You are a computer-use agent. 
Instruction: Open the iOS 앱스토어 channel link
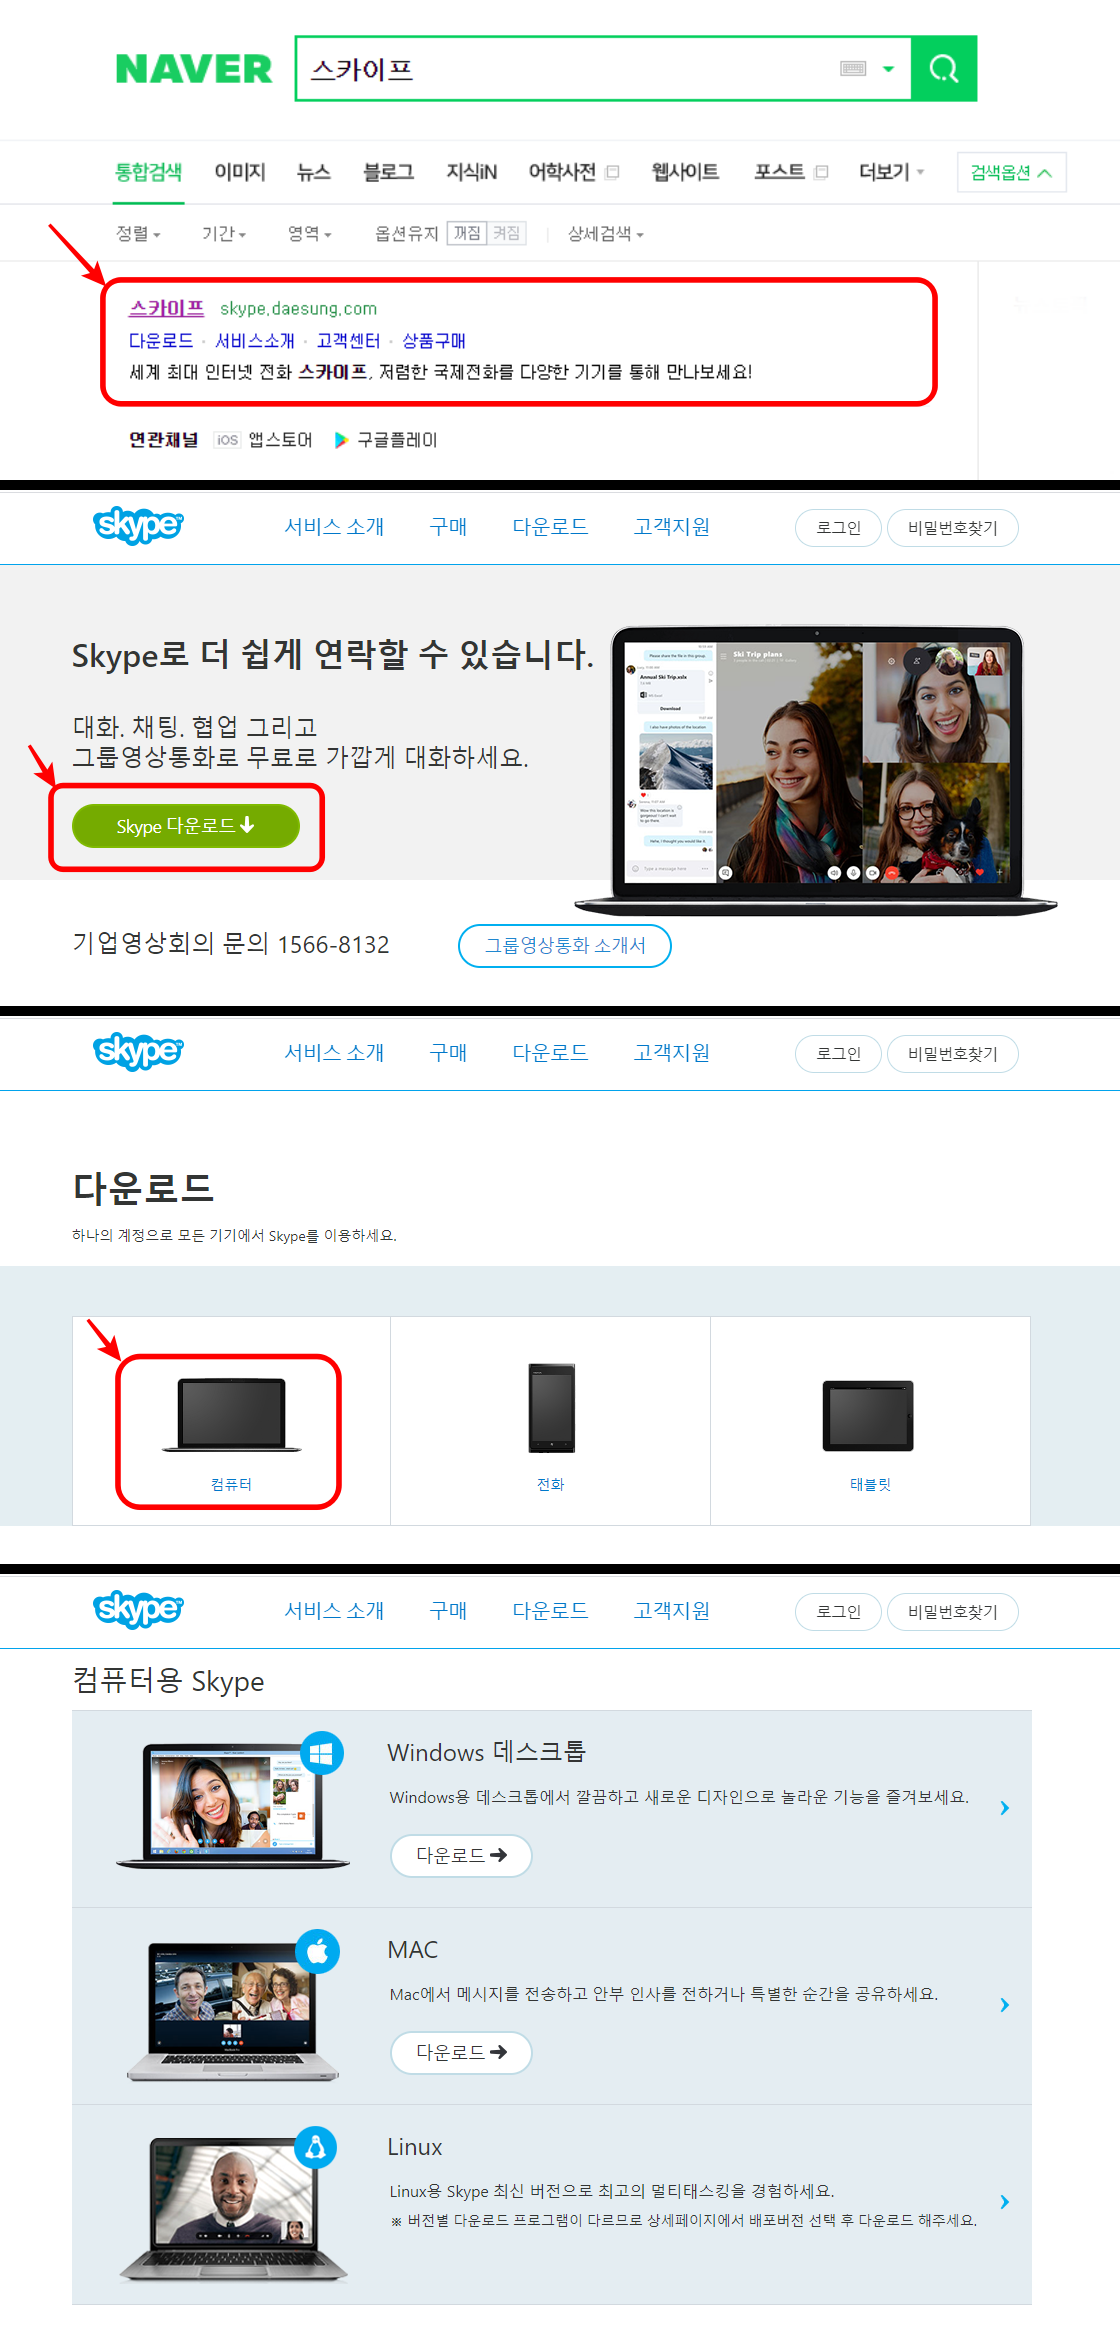[263, 440]
